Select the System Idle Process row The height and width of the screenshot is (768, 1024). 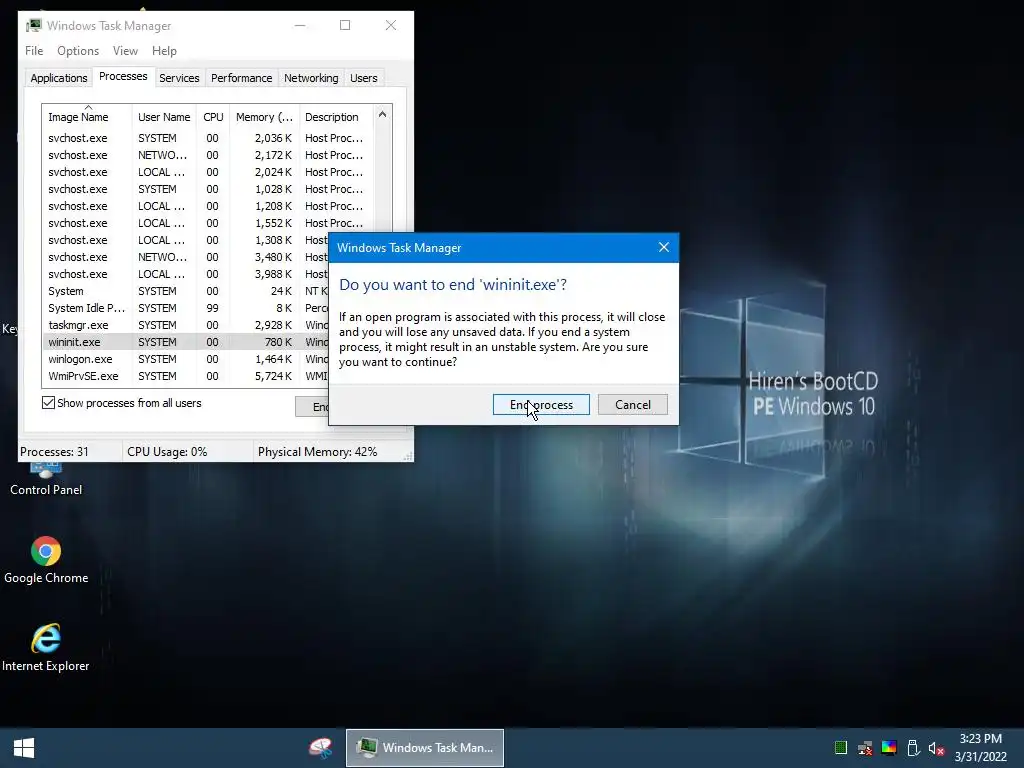pos(185,308)
